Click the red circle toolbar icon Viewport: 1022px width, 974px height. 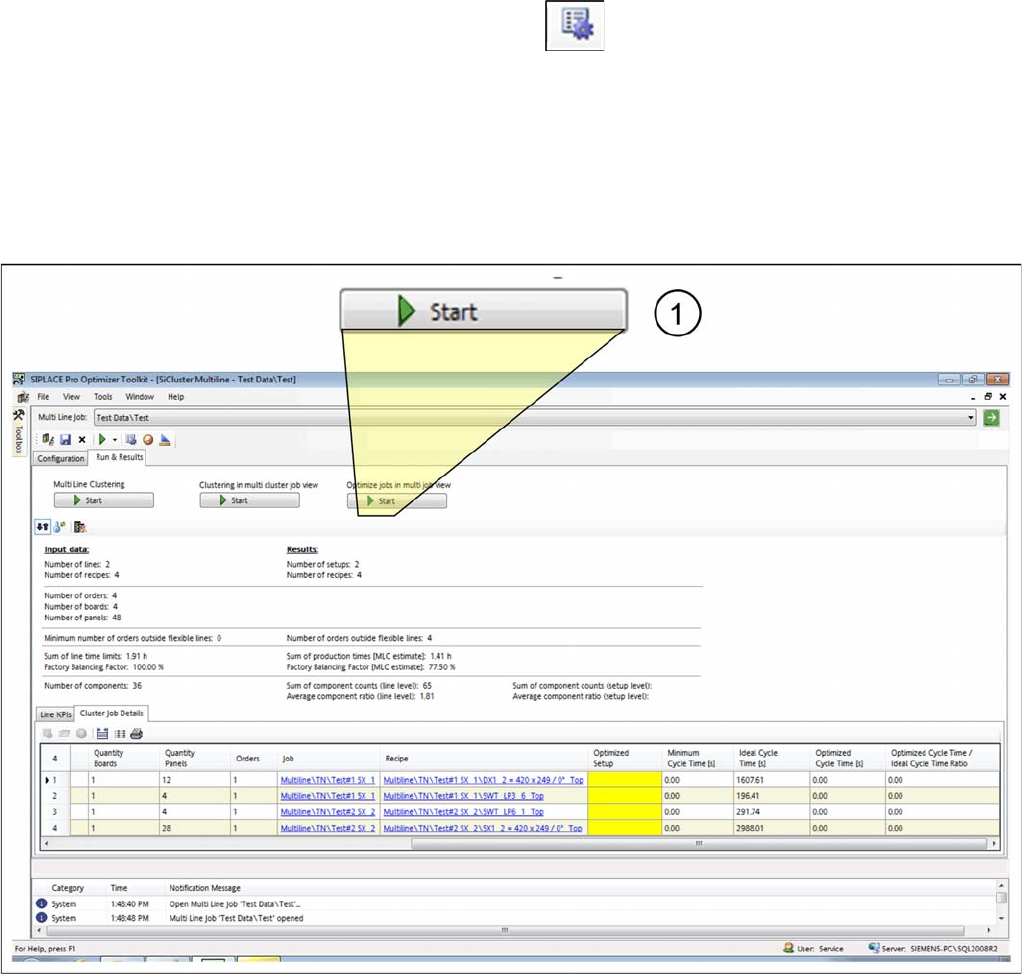coord(148,439)
